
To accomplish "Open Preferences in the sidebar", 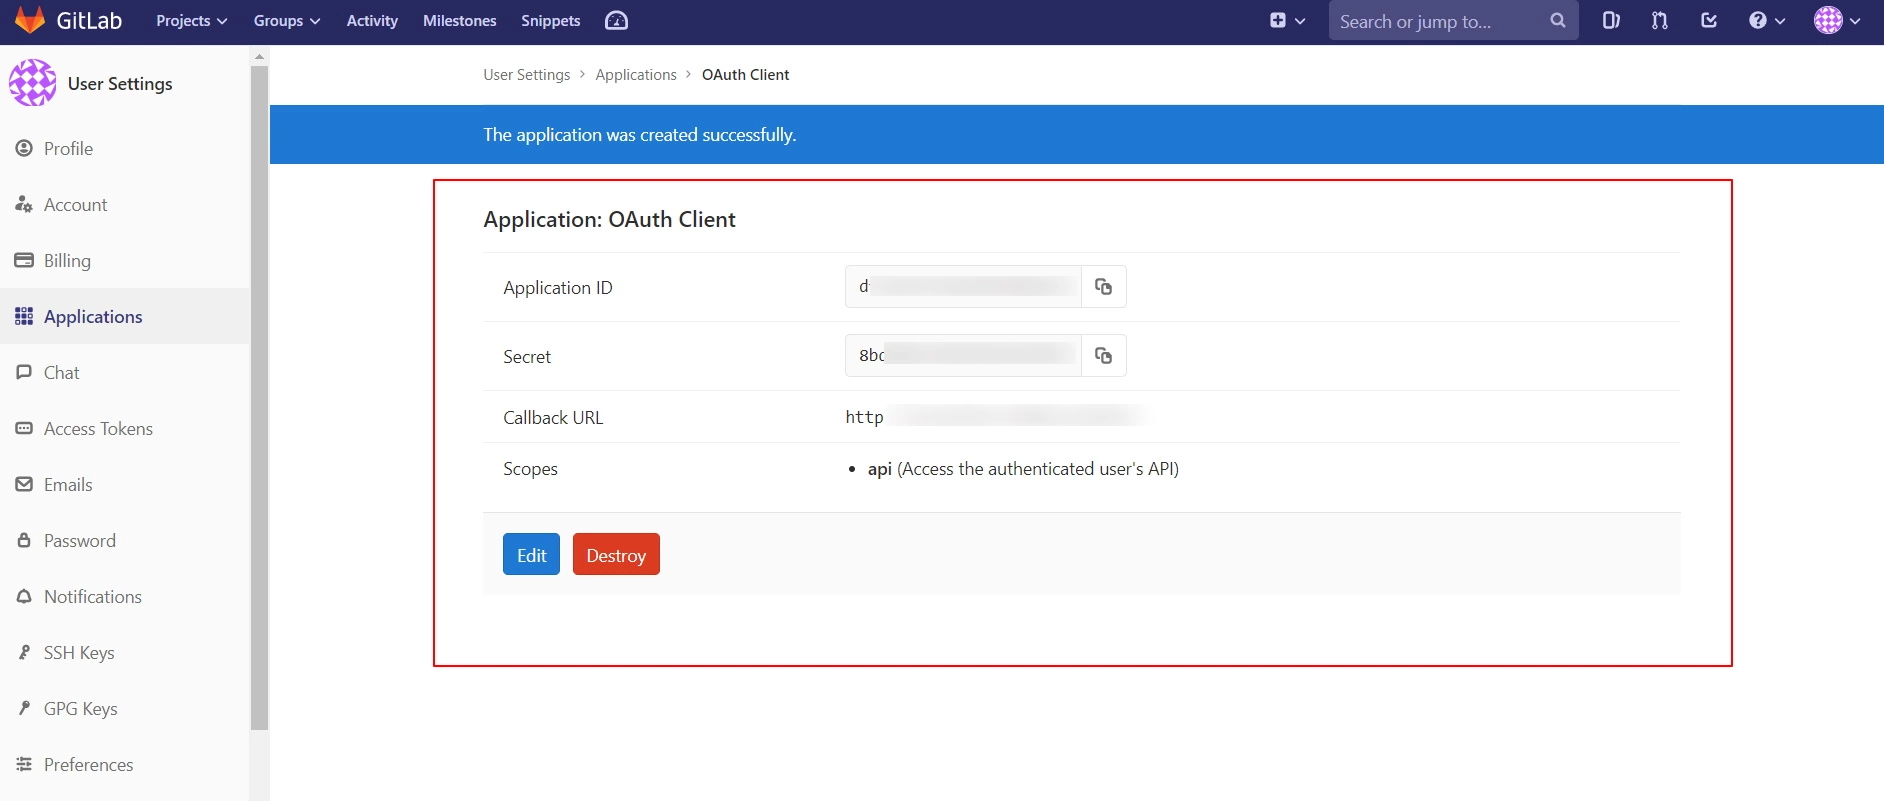I will click(125, 765).
